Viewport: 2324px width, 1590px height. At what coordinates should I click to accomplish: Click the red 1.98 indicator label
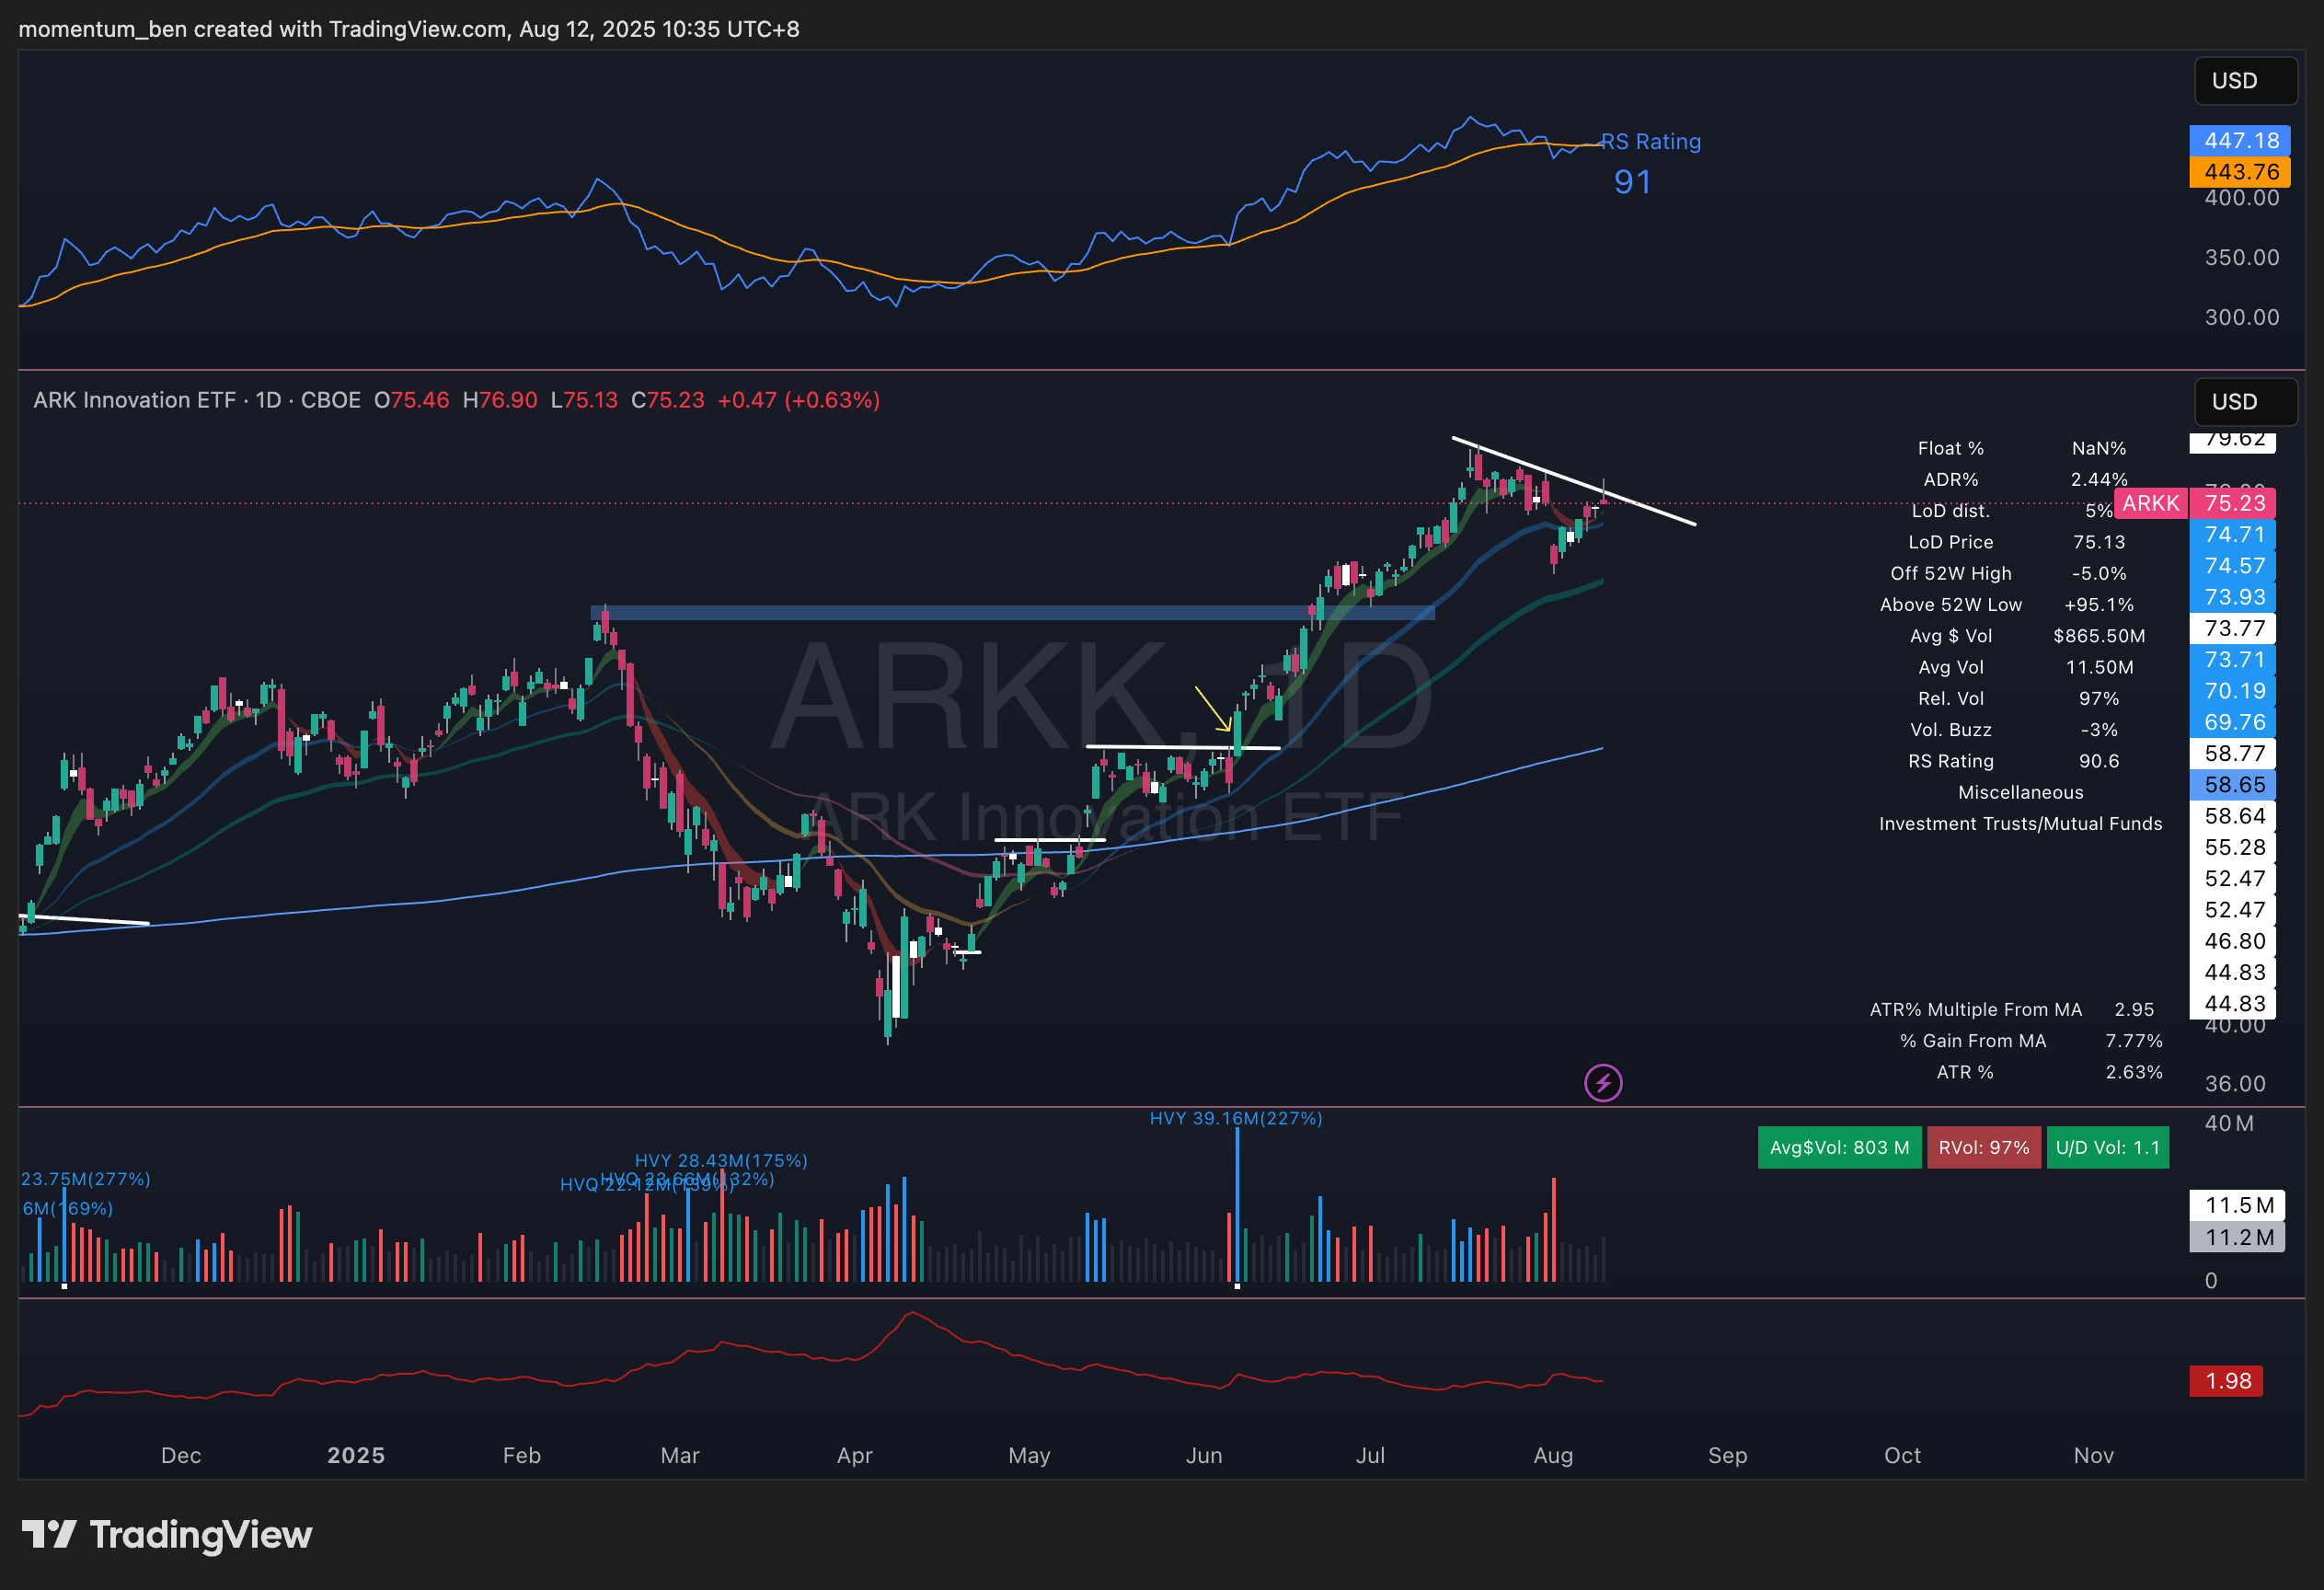2227,1381
